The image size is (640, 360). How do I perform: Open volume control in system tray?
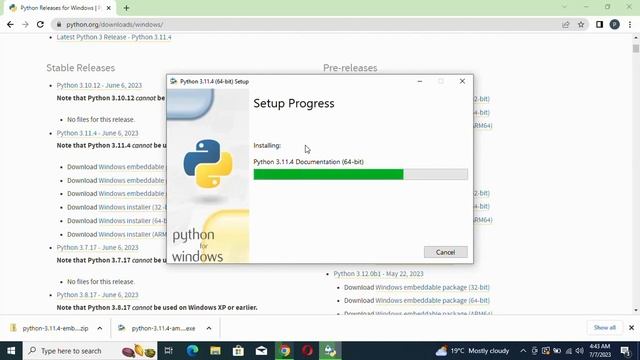[580, 351]
